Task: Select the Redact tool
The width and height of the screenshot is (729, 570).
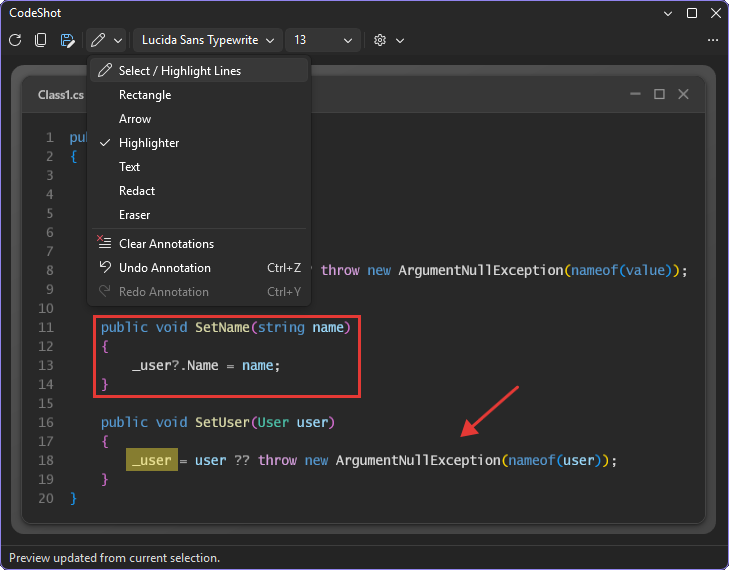Action: (x=199, y=191)
